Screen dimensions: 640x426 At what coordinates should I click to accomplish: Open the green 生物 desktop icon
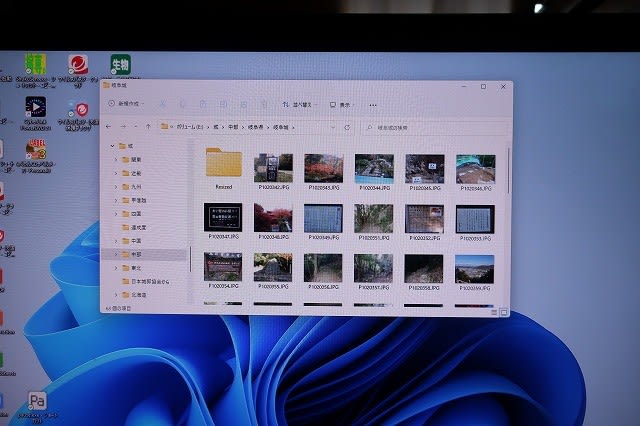point(121,66)
